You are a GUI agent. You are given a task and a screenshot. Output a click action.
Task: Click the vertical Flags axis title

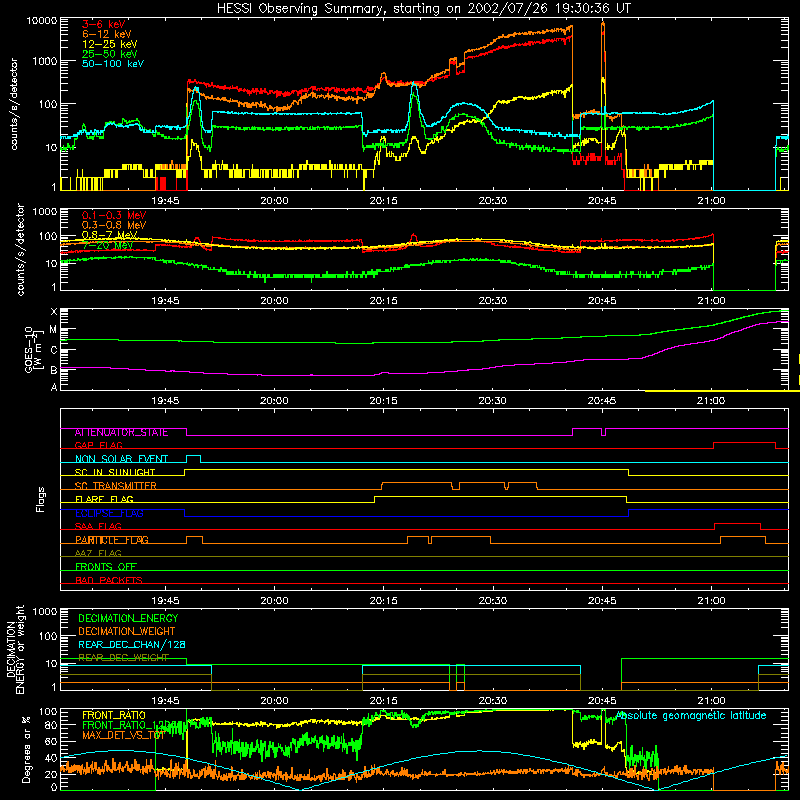pyautogui.click(x=41, y=499)
